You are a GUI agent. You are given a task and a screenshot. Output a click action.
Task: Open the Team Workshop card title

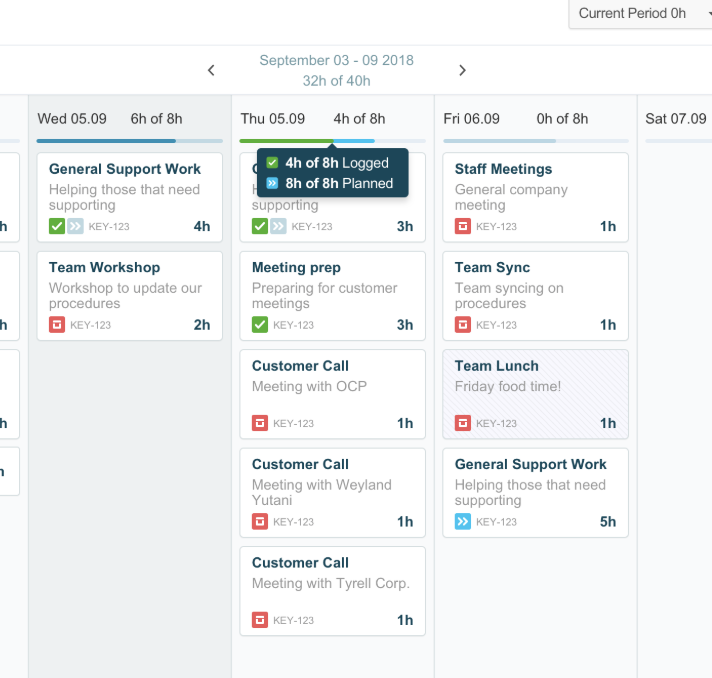(x=104, y=267)
